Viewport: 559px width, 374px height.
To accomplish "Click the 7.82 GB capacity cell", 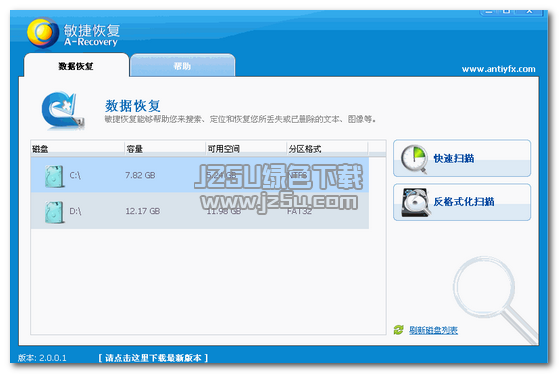I will 140,175.
